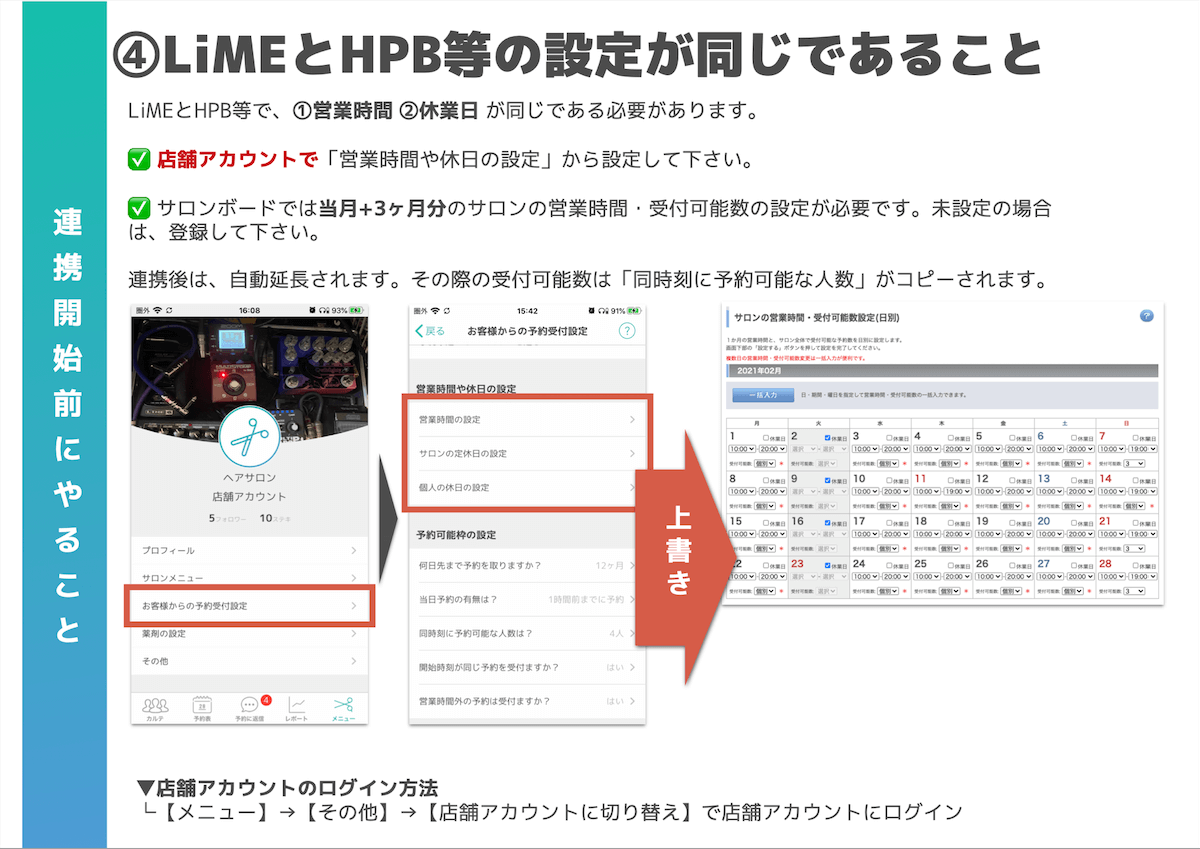
Task: Select the メニュー scissors tab
Action: [343, 709]
